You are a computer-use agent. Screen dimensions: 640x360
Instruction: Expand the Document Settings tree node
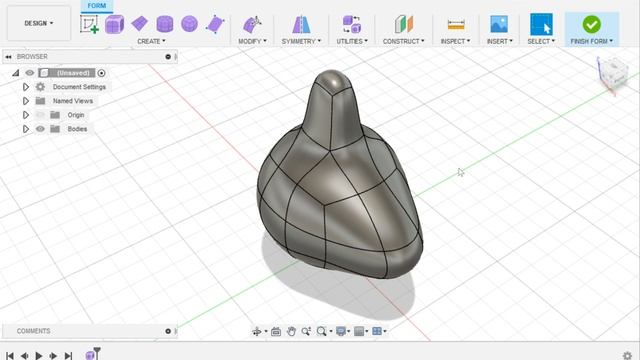(26, 87)
